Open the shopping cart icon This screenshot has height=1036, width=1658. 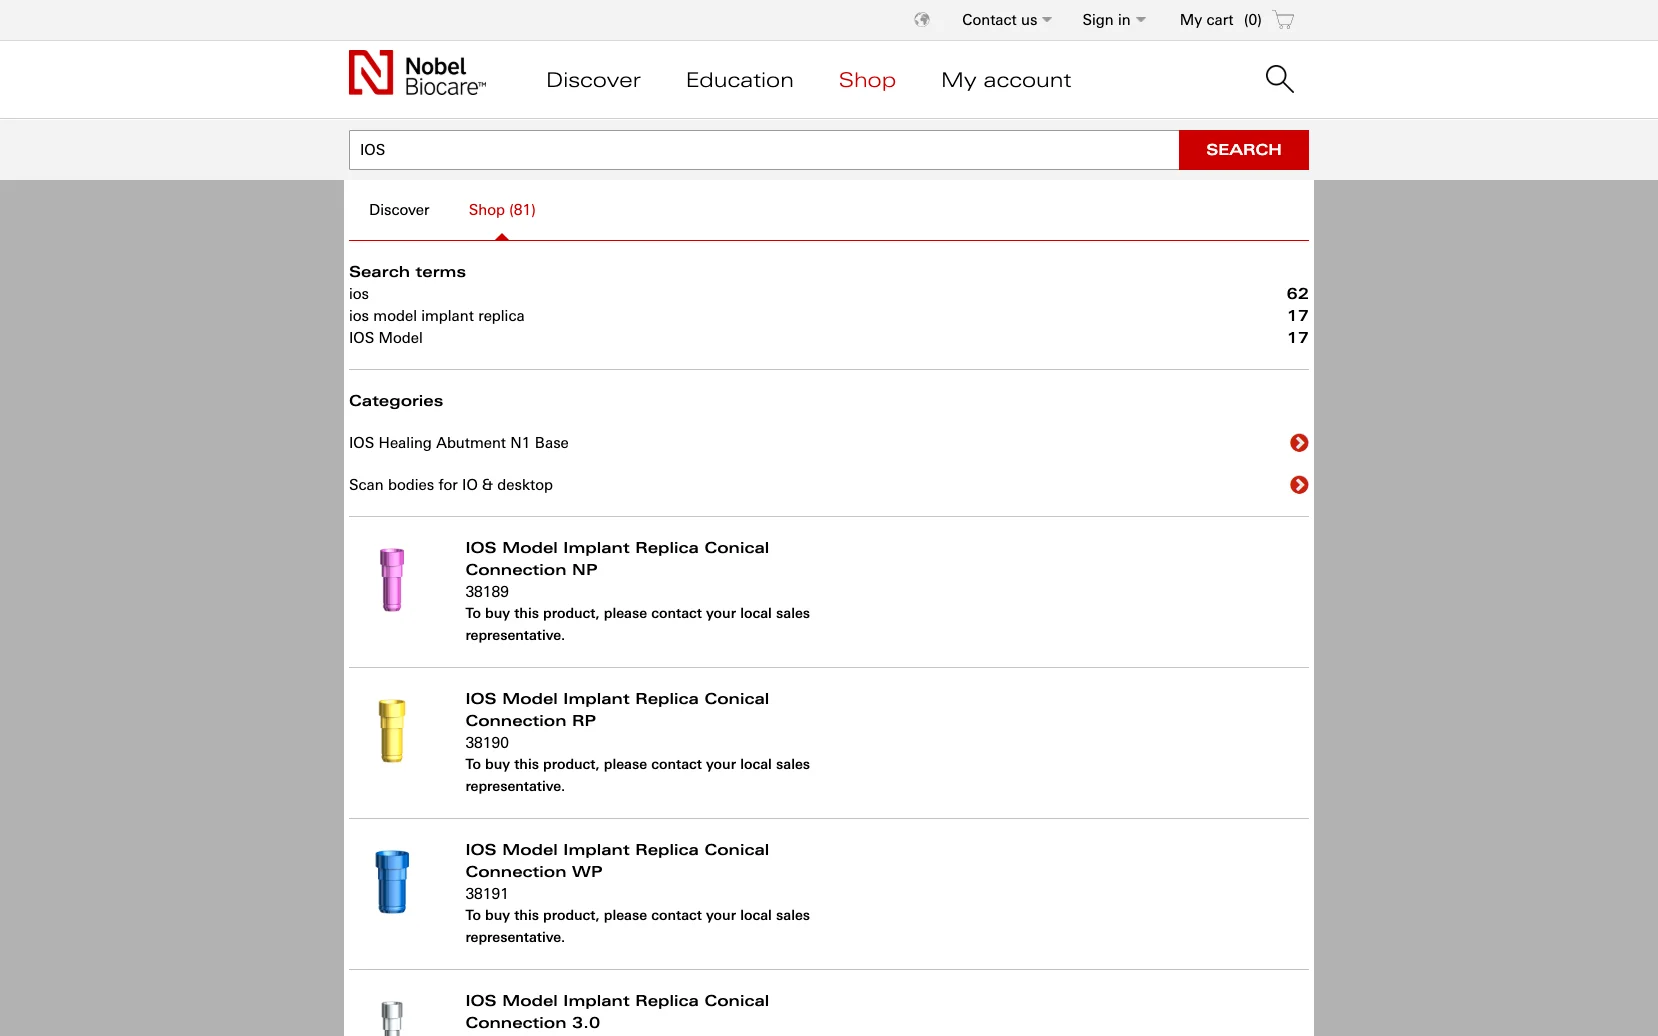tap(1284, 20)
